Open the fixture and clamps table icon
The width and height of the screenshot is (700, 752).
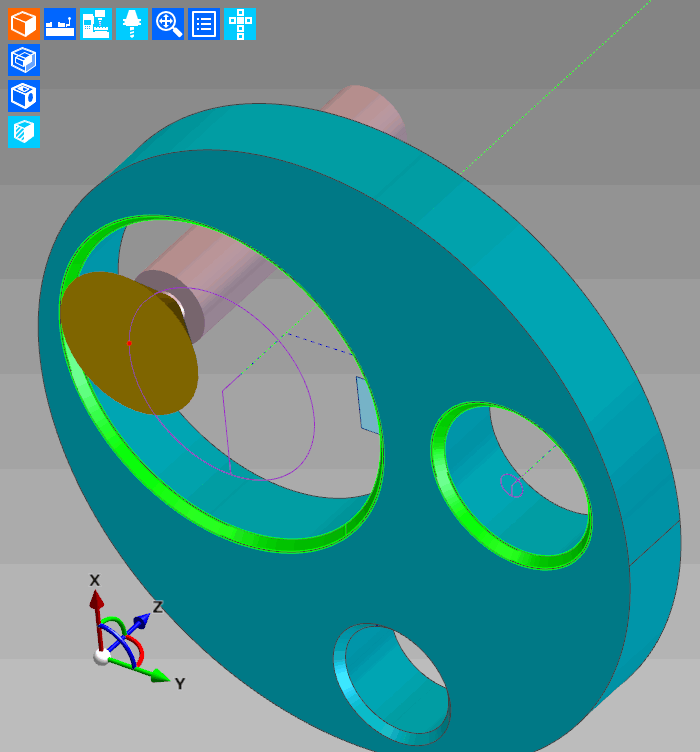click(60, 24)
